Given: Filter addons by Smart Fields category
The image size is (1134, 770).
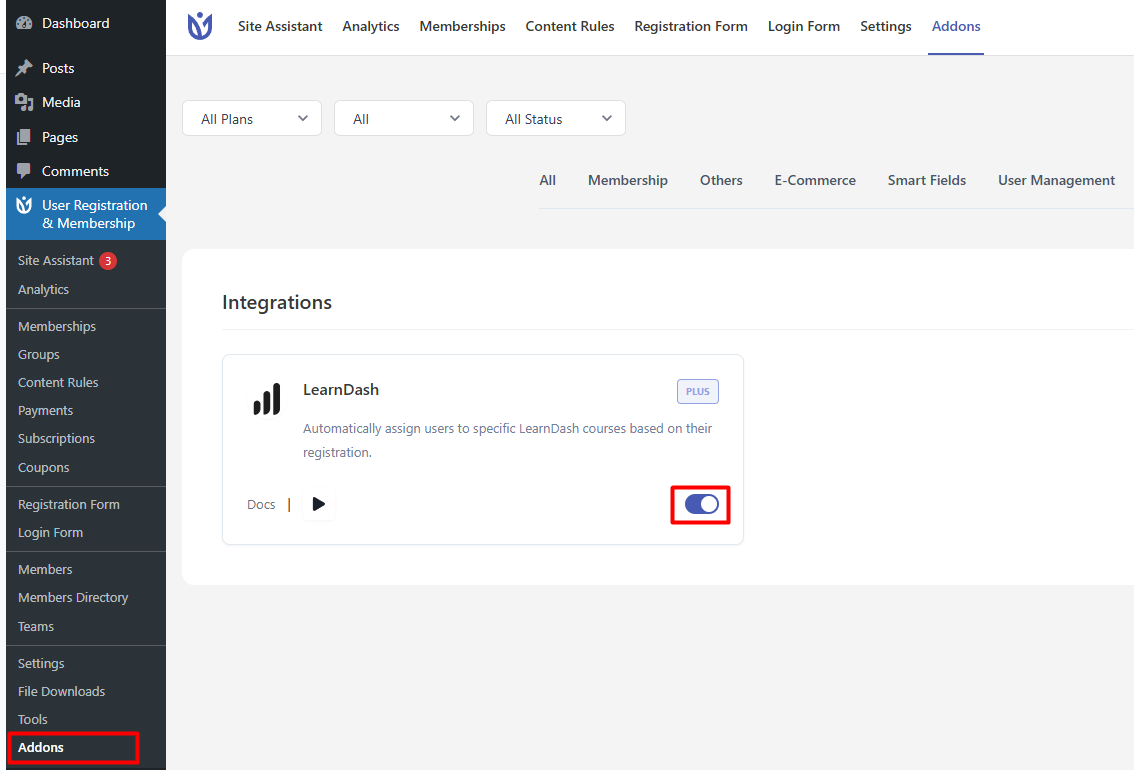Looking at the screenshot, I should click(x=926, y=180).
